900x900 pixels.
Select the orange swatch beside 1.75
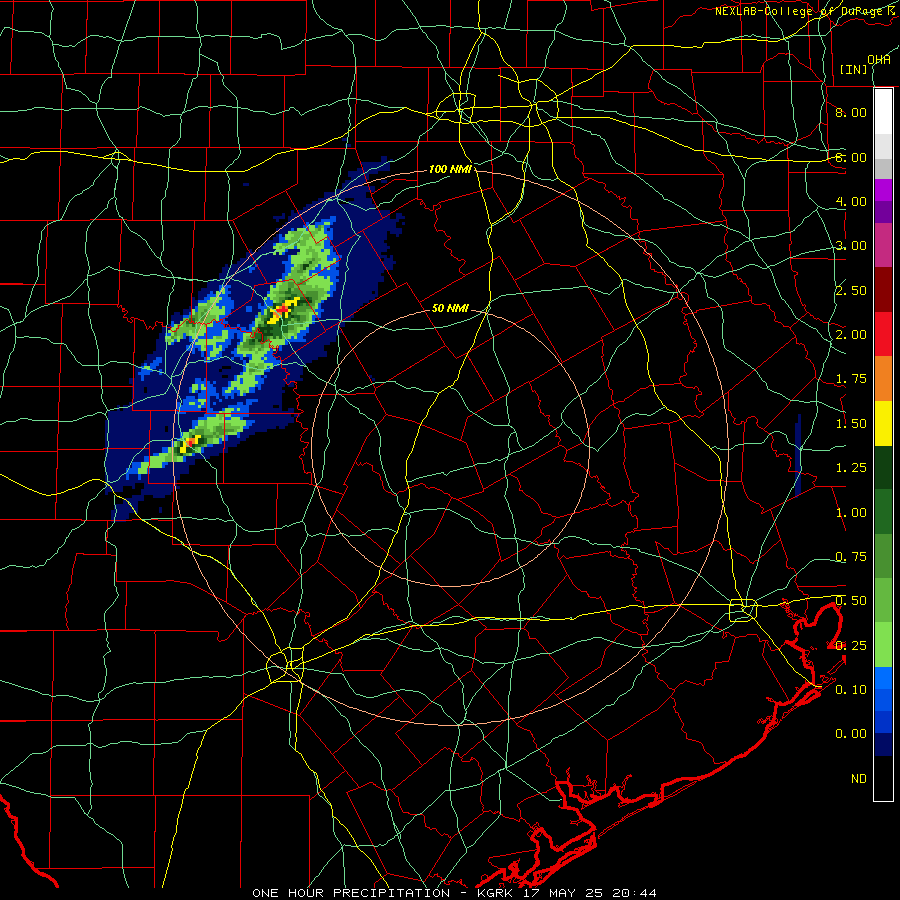[883, 379]
